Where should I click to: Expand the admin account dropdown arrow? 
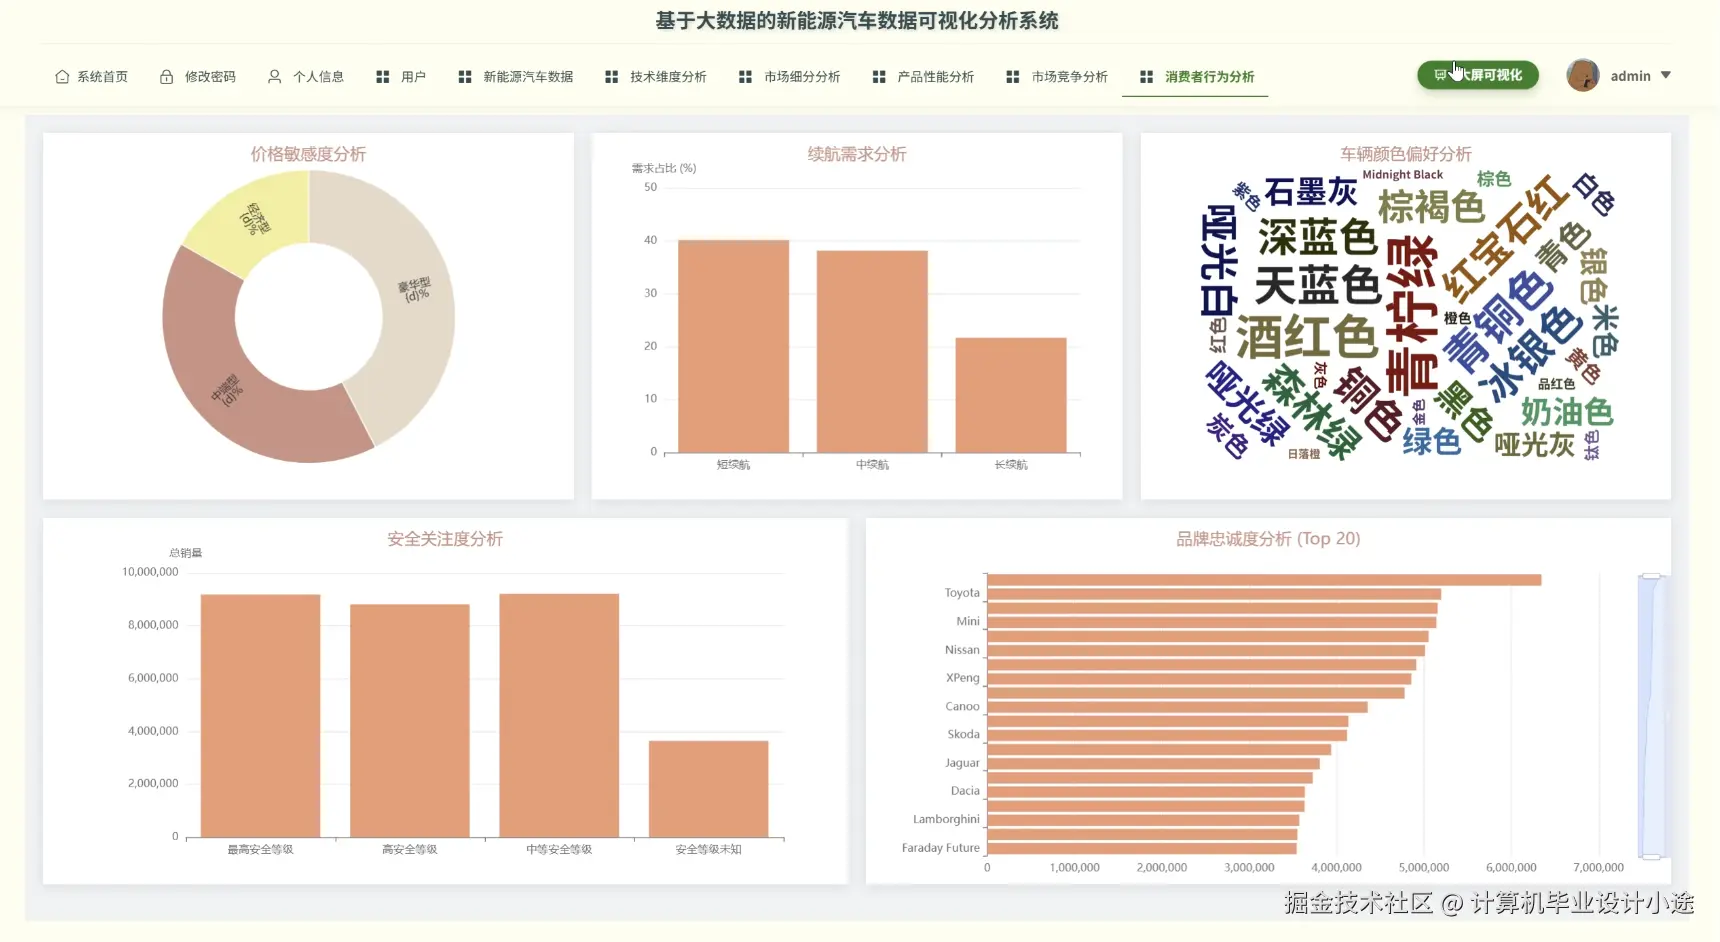[1665, 74]
